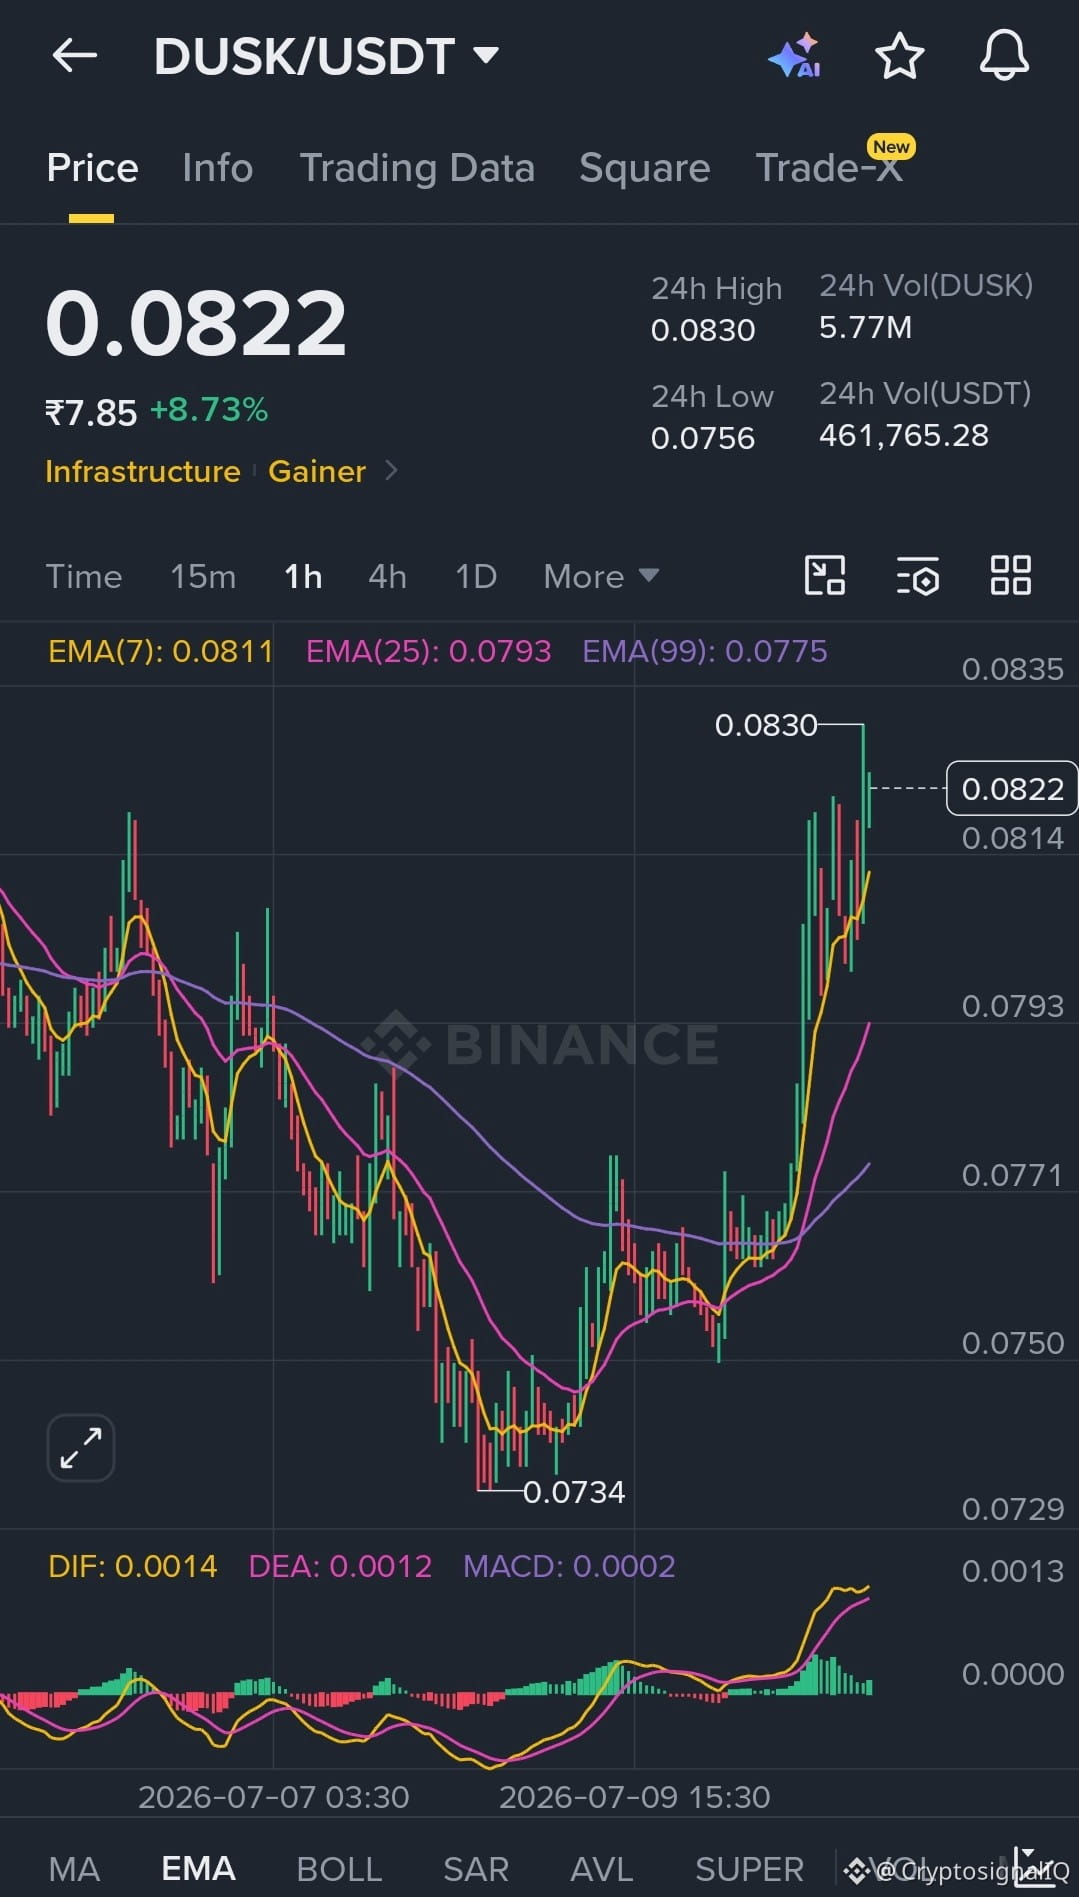Tap the 2026-07-09 15:30 time label
Image resolution: width=1079 pixels, height=1897 pixels.
tap(635, 1797)
